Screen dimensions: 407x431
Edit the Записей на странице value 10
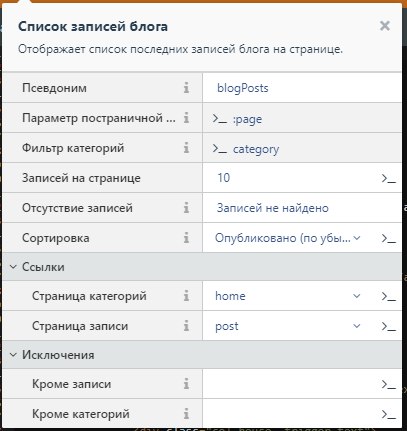tap(290, 178)
